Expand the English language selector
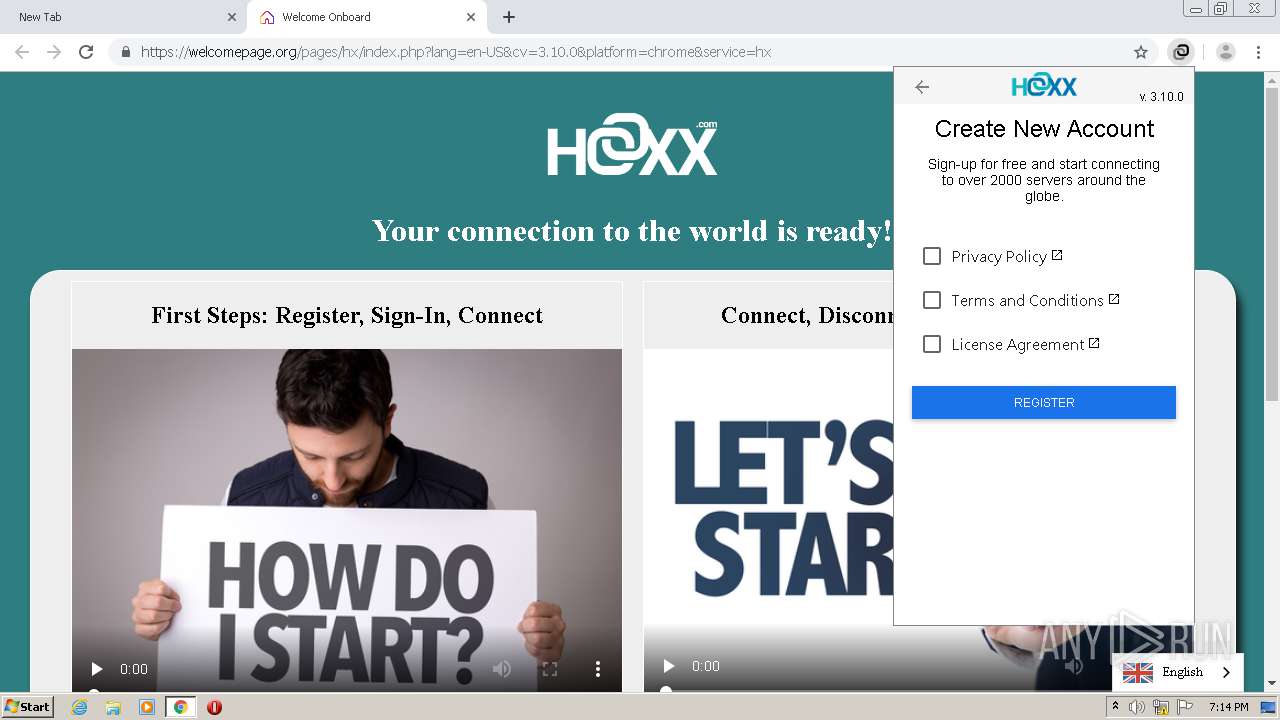 (1178, 673)
